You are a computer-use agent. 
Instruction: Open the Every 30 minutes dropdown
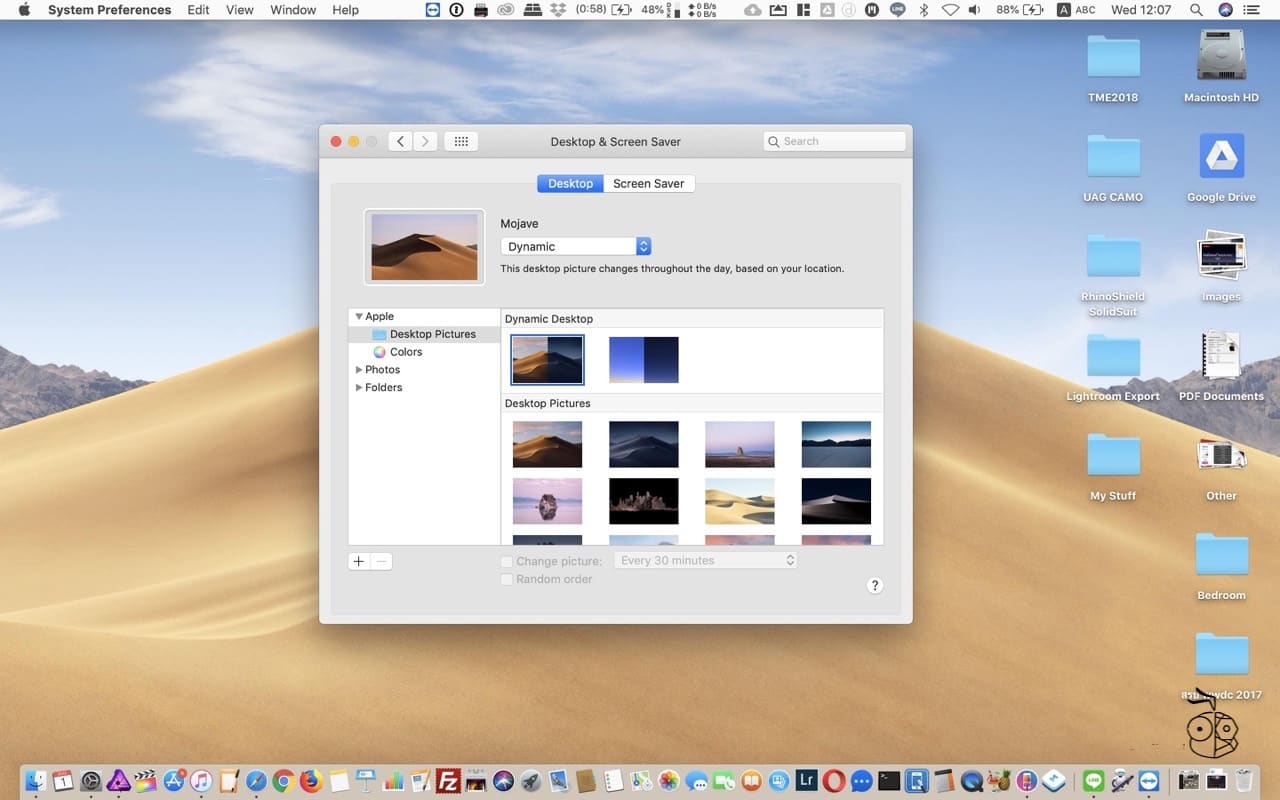click(706, 561)
